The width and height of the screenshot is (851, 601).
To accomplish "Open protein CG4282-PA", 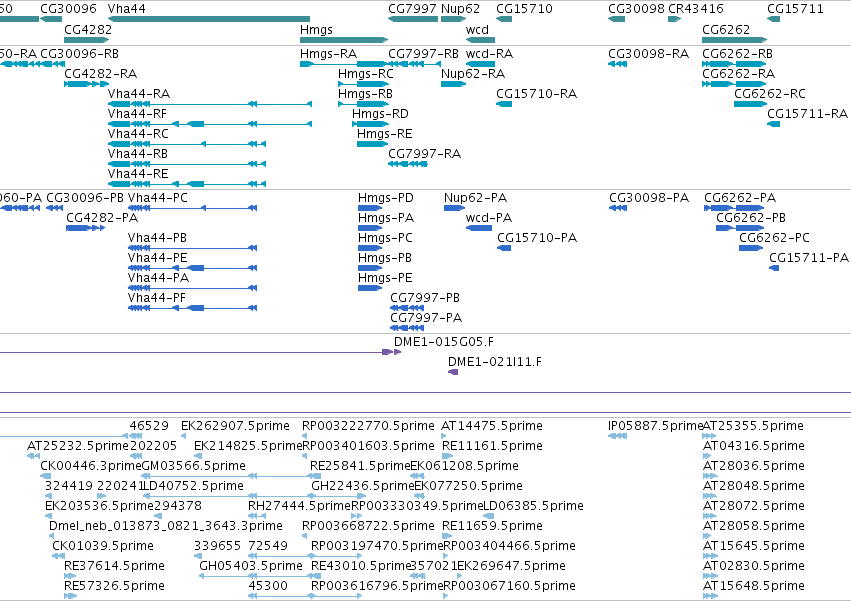I will pos(85,228).
